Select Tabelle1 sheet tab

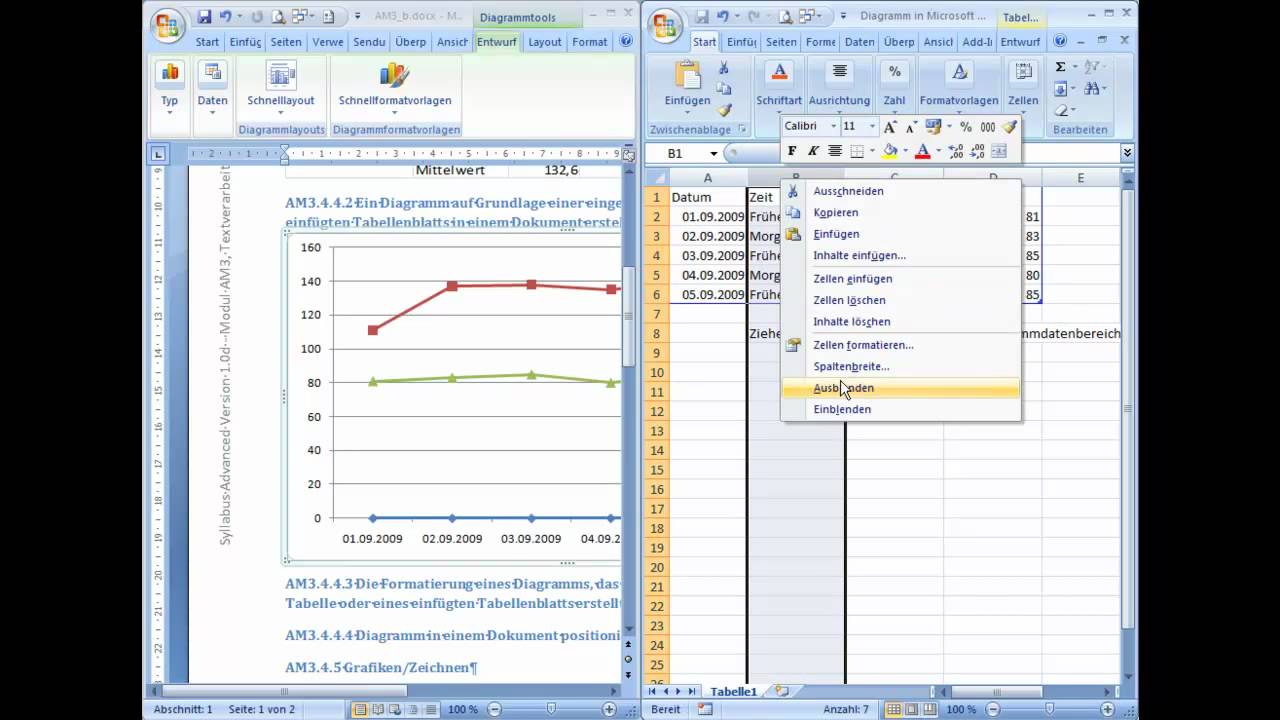(734, 691)
